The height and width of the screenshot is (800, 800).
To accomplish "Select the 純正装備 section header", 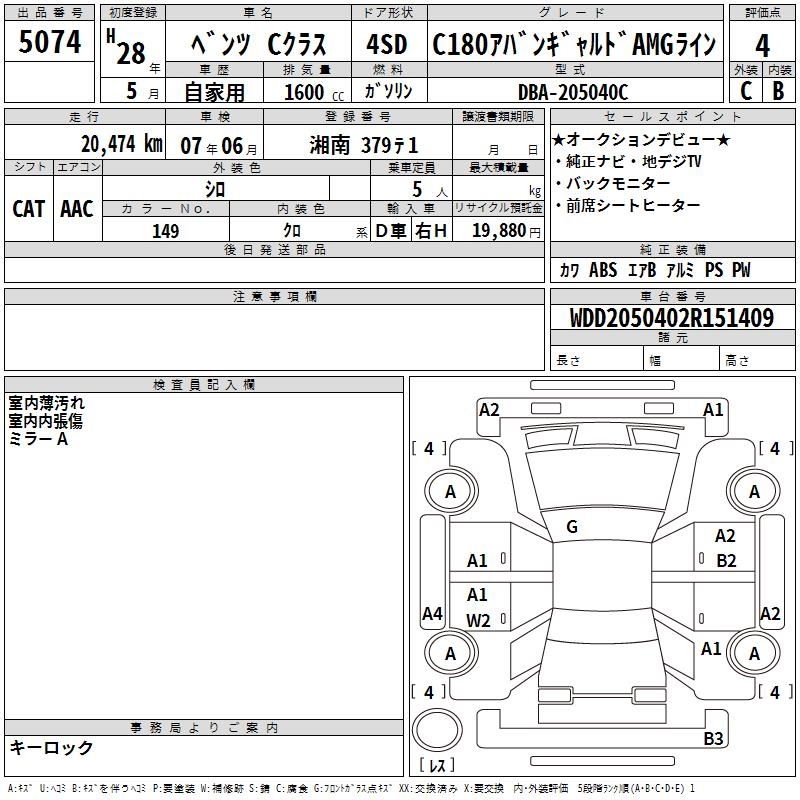I will click(x=672, y=249).
